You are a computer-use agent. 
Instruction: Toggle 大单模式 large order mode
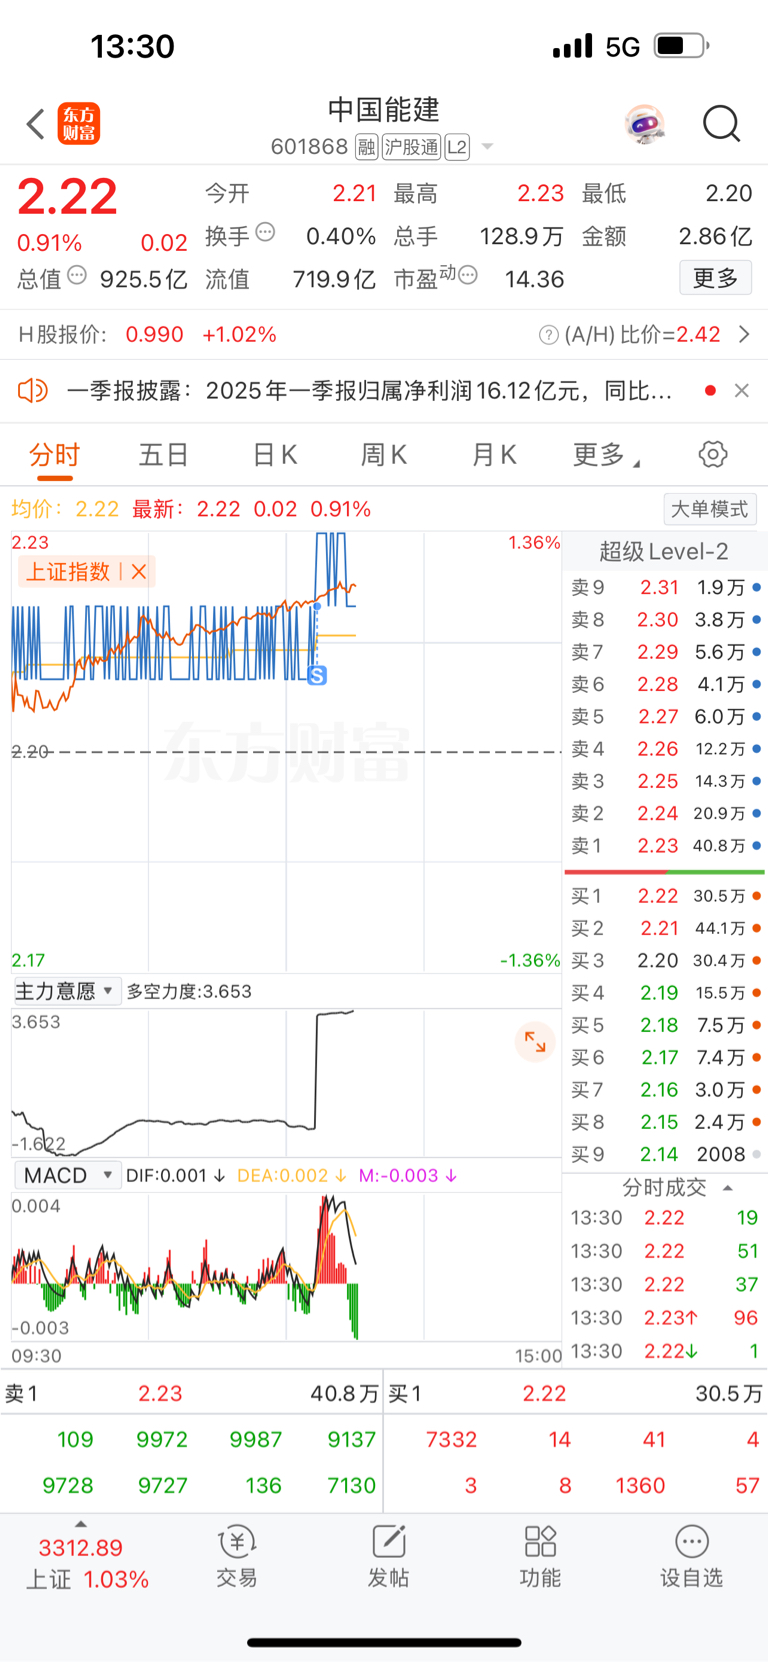(710, 509)
